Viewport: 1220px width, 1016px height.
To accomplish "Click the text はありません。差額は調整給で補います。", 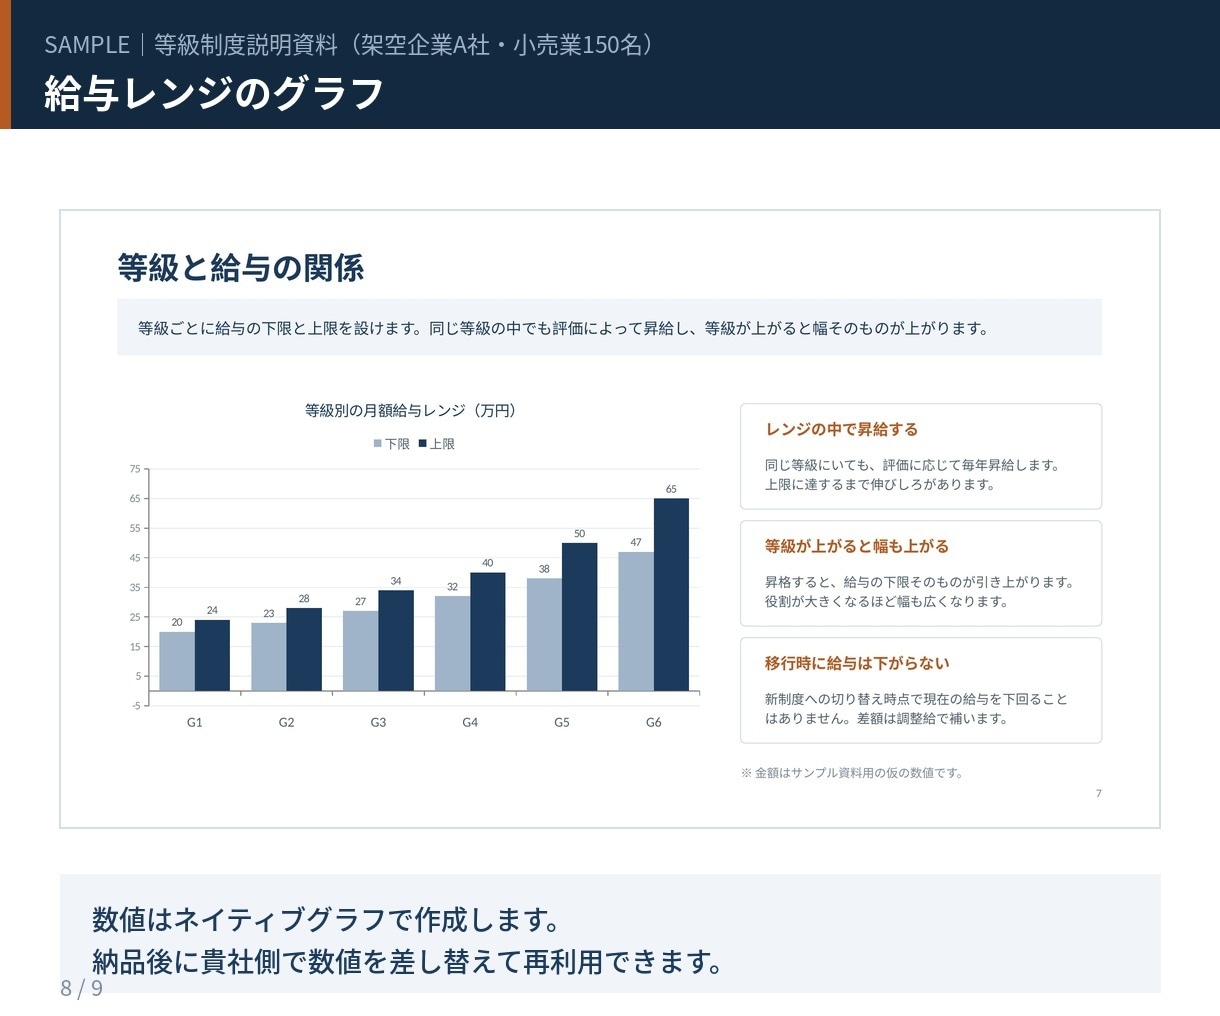I will click(887, 718).
